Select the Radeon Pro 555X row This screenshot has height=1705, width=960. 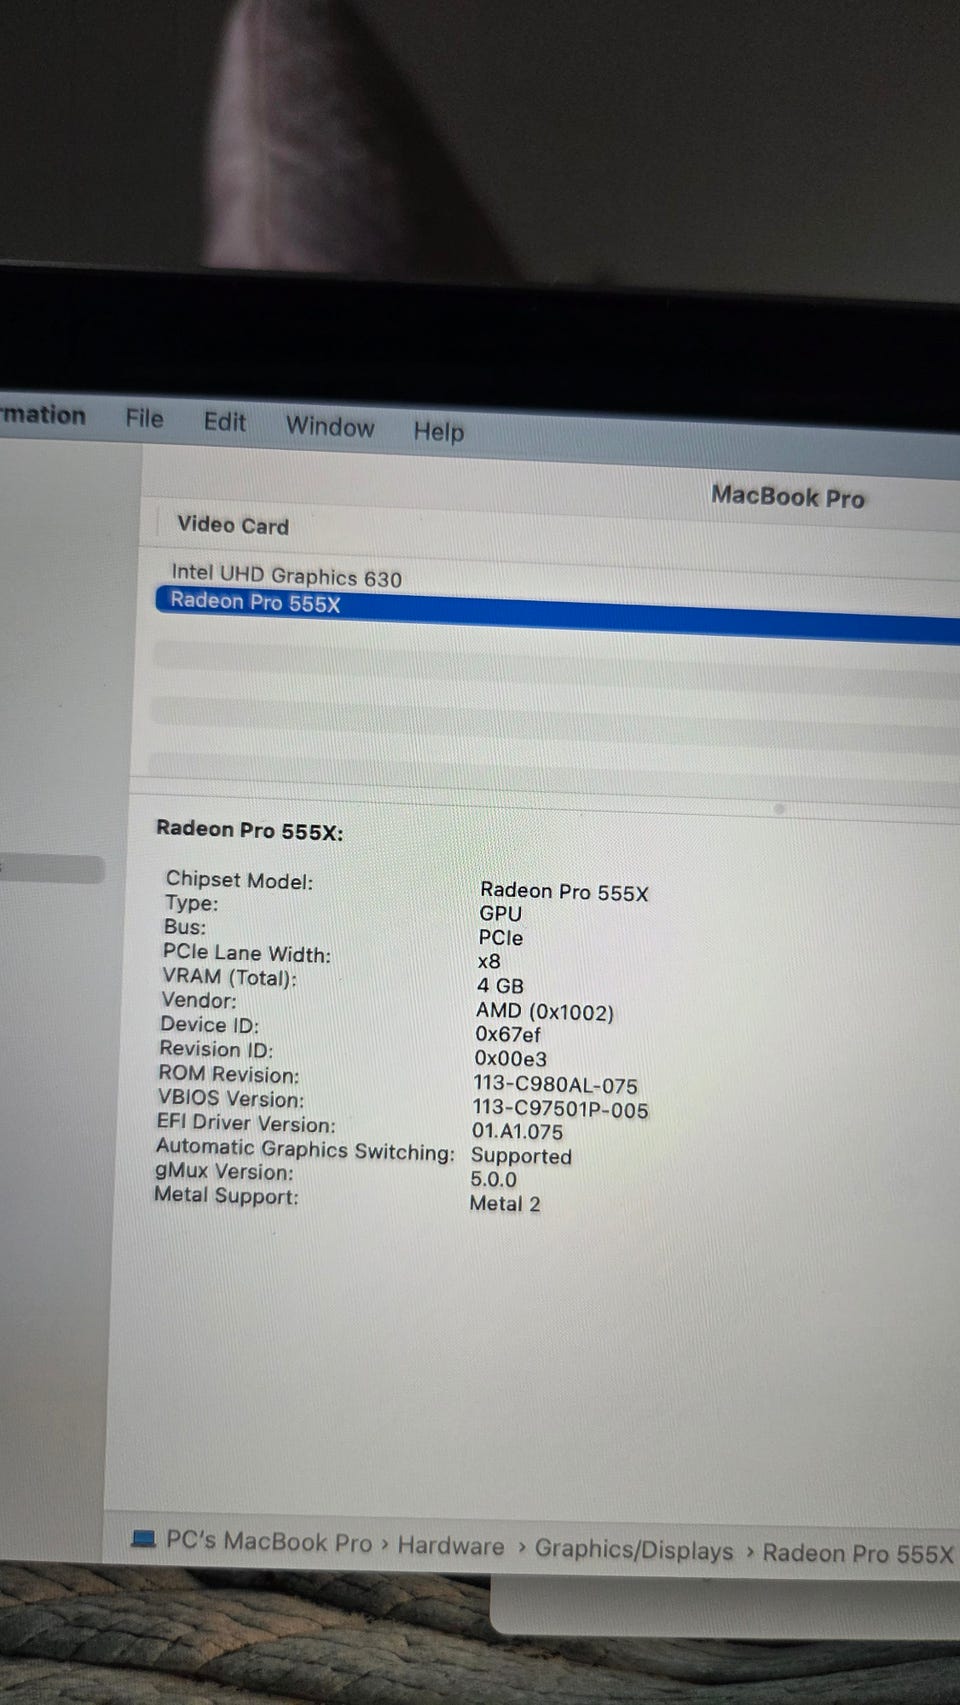558,613
